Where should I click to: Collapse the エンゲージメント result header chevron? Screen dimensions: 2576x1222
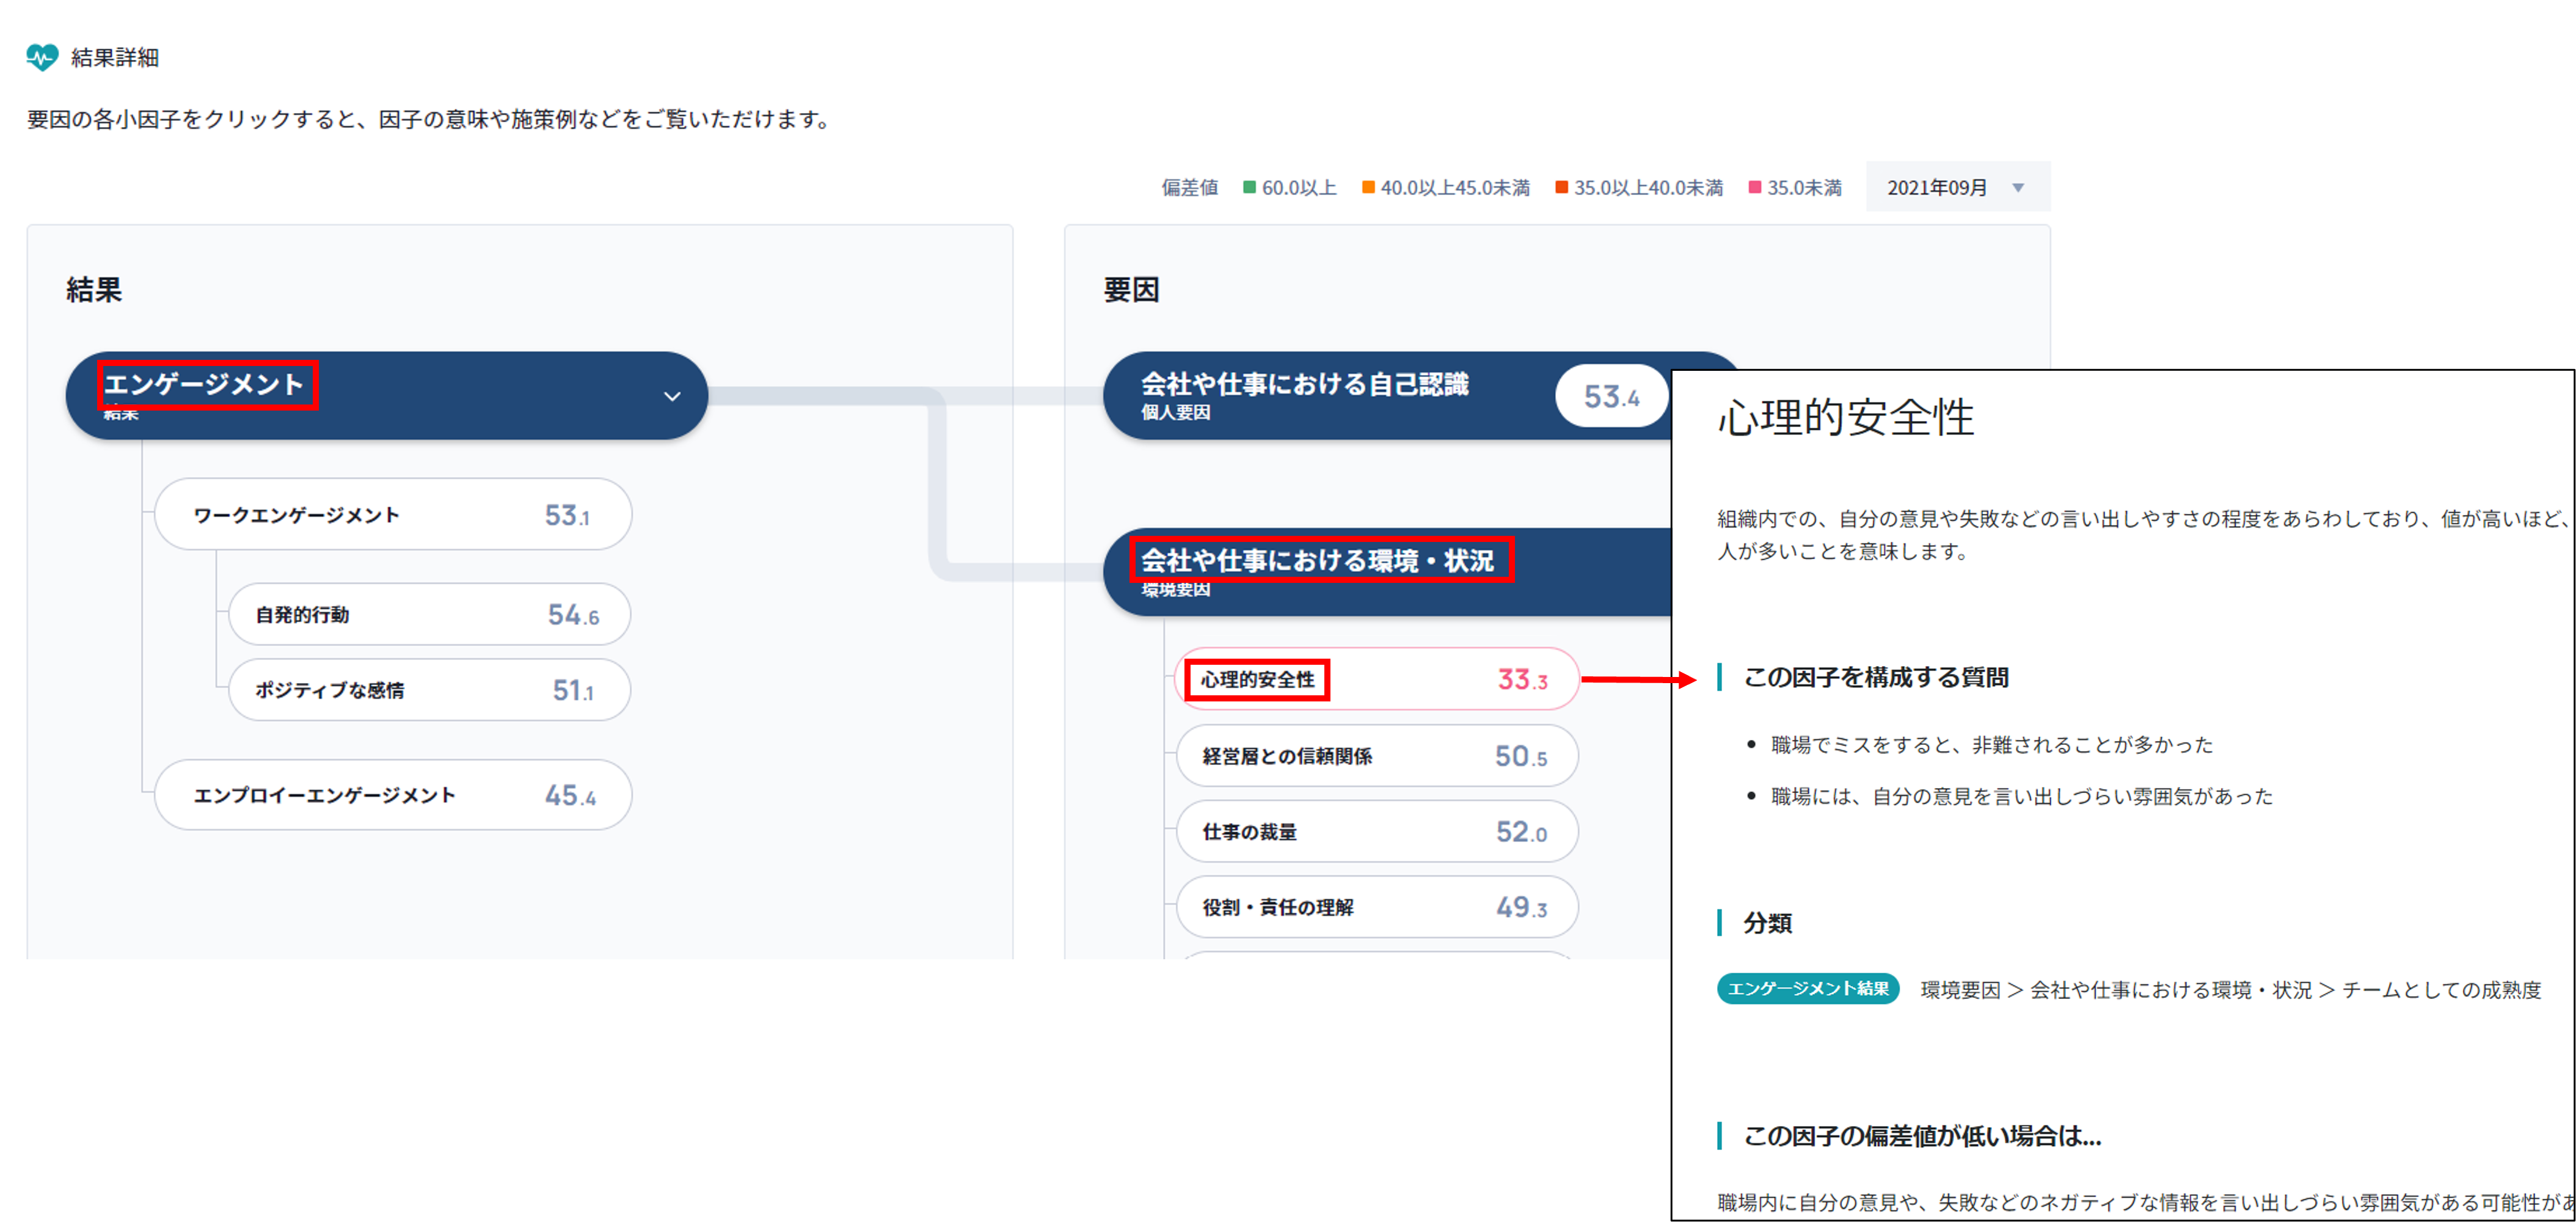(672, 396)
